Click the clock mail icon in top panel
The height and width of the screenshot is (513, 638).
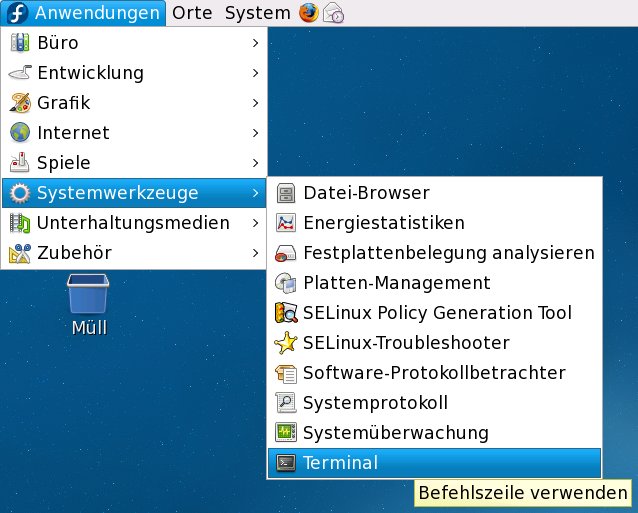[x=334, y=13]
